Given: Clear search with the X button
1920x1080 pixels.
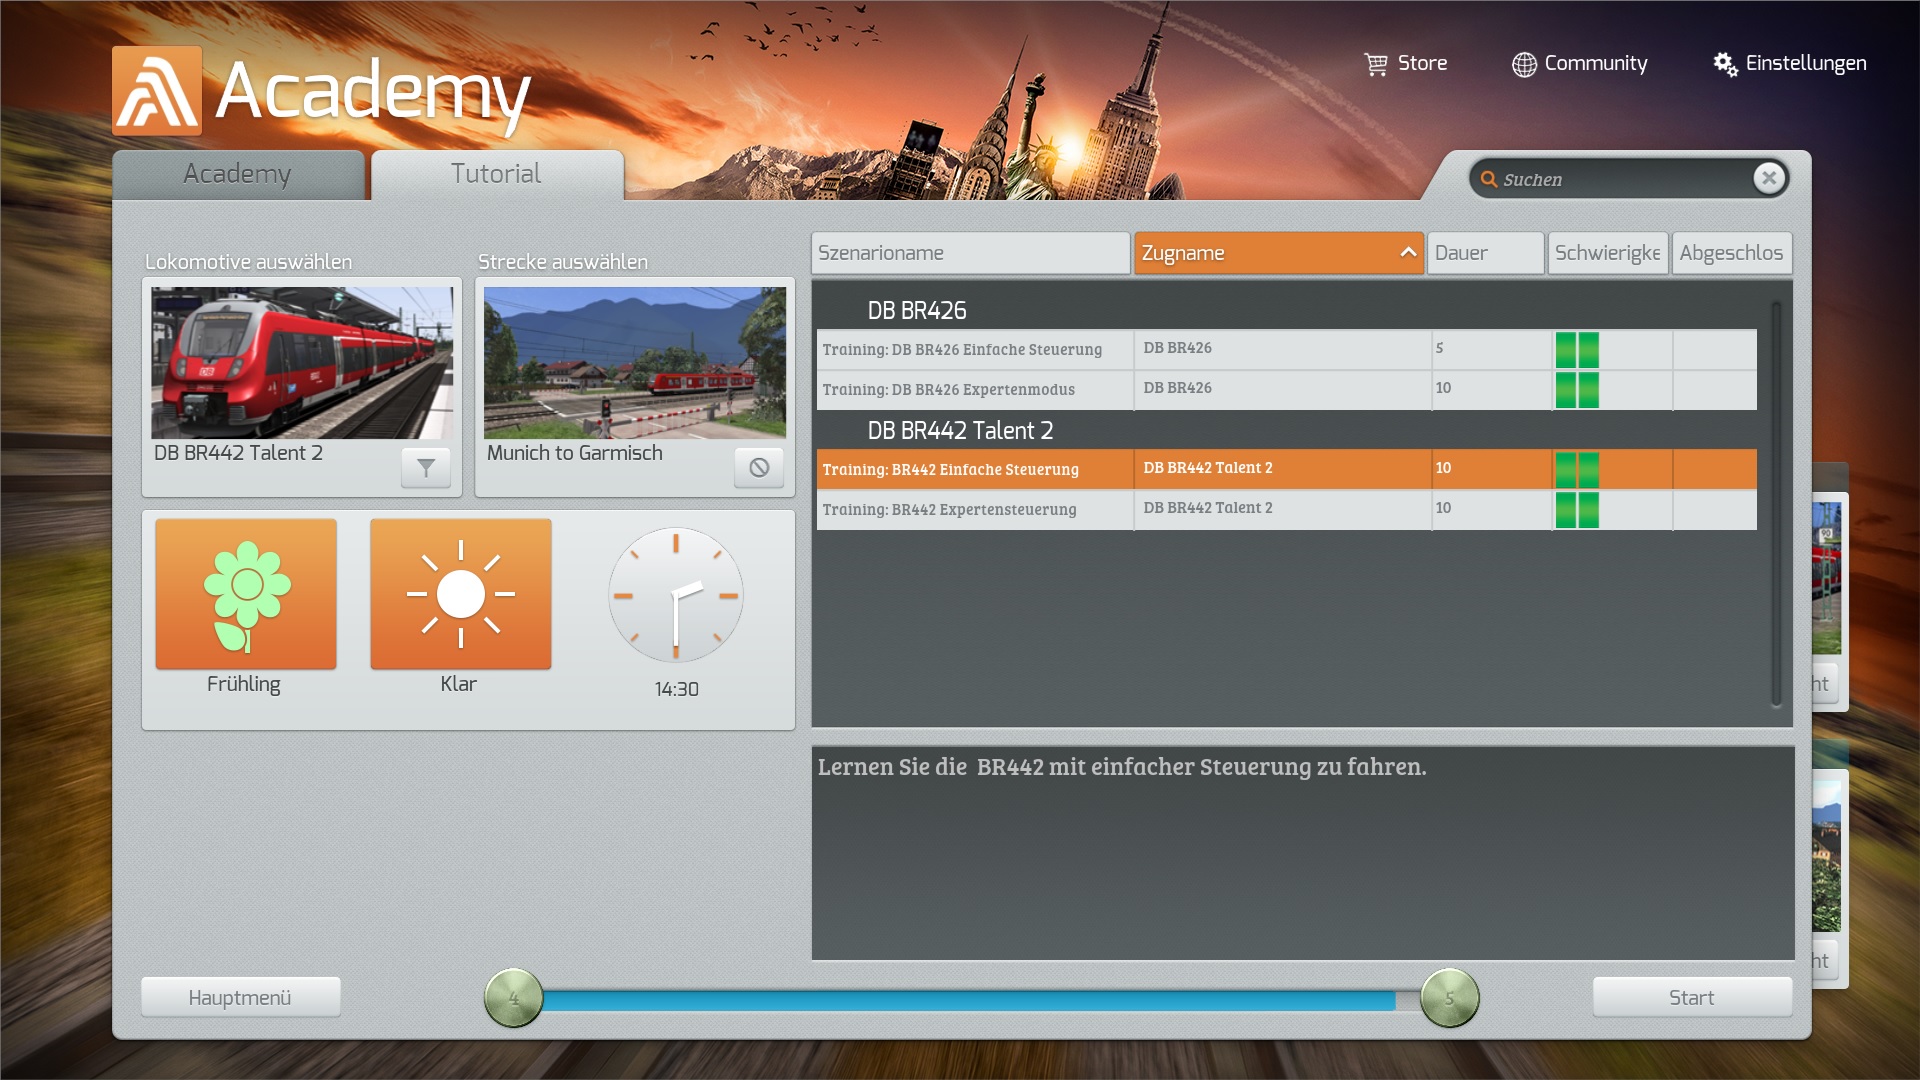Looking at the screenshot, I should (1769, 178).
